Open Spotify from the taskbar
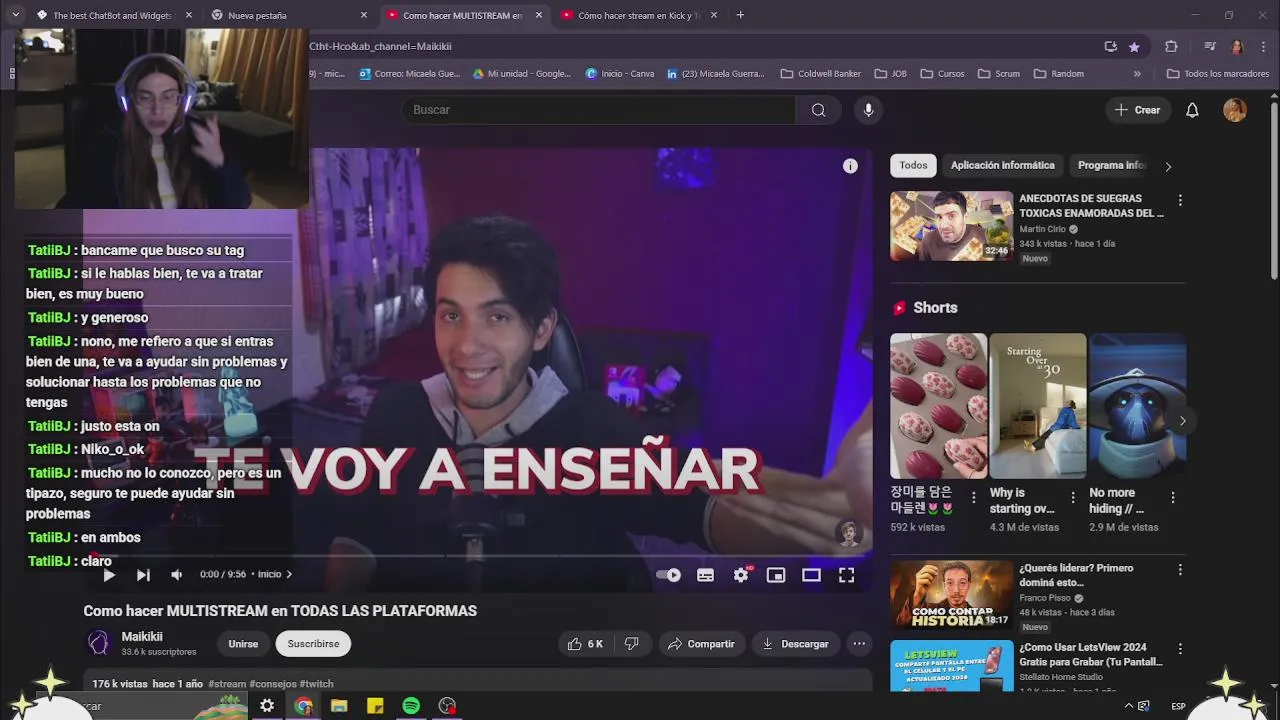This screenshot has height=720, width=1280. point(411,706)
